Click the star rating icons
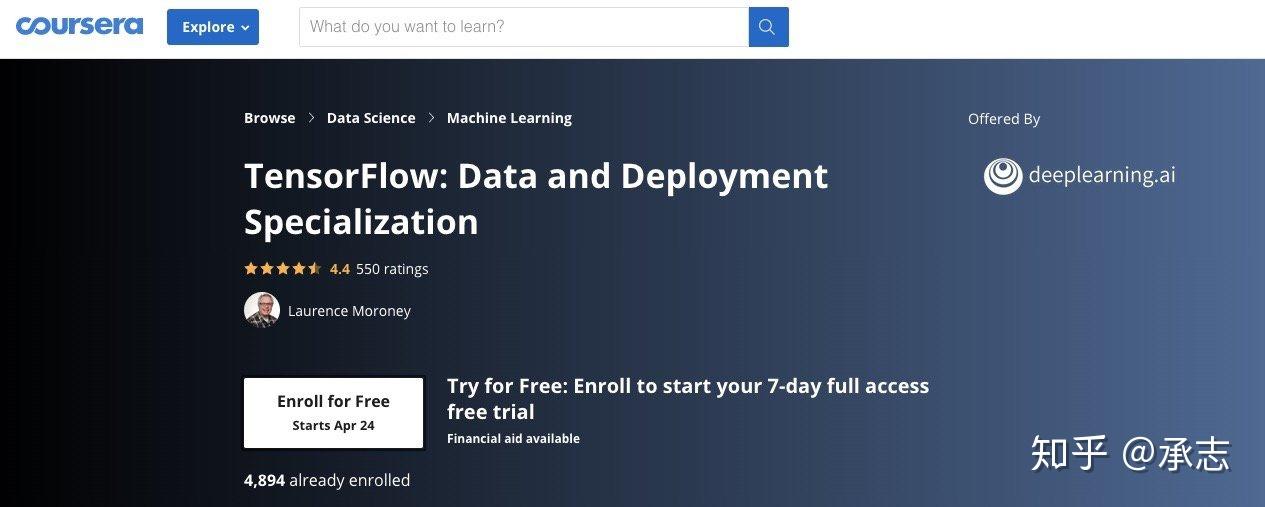The height and width of the screenshot is (507, 1265). coord(283,268)
